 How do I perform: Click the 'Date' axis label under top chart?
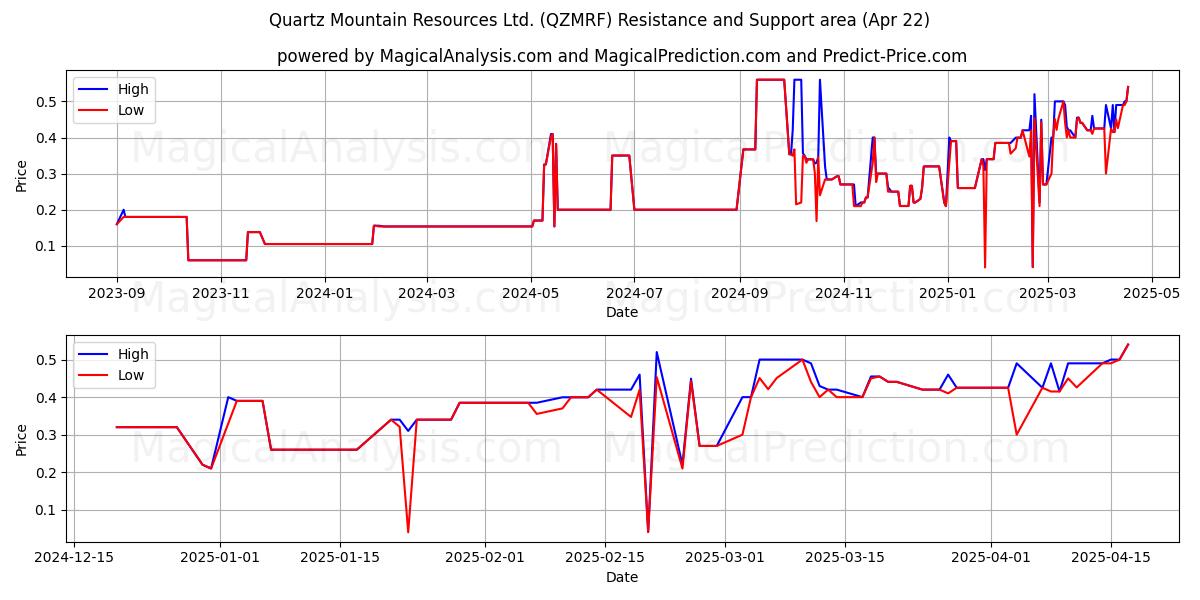622,312
